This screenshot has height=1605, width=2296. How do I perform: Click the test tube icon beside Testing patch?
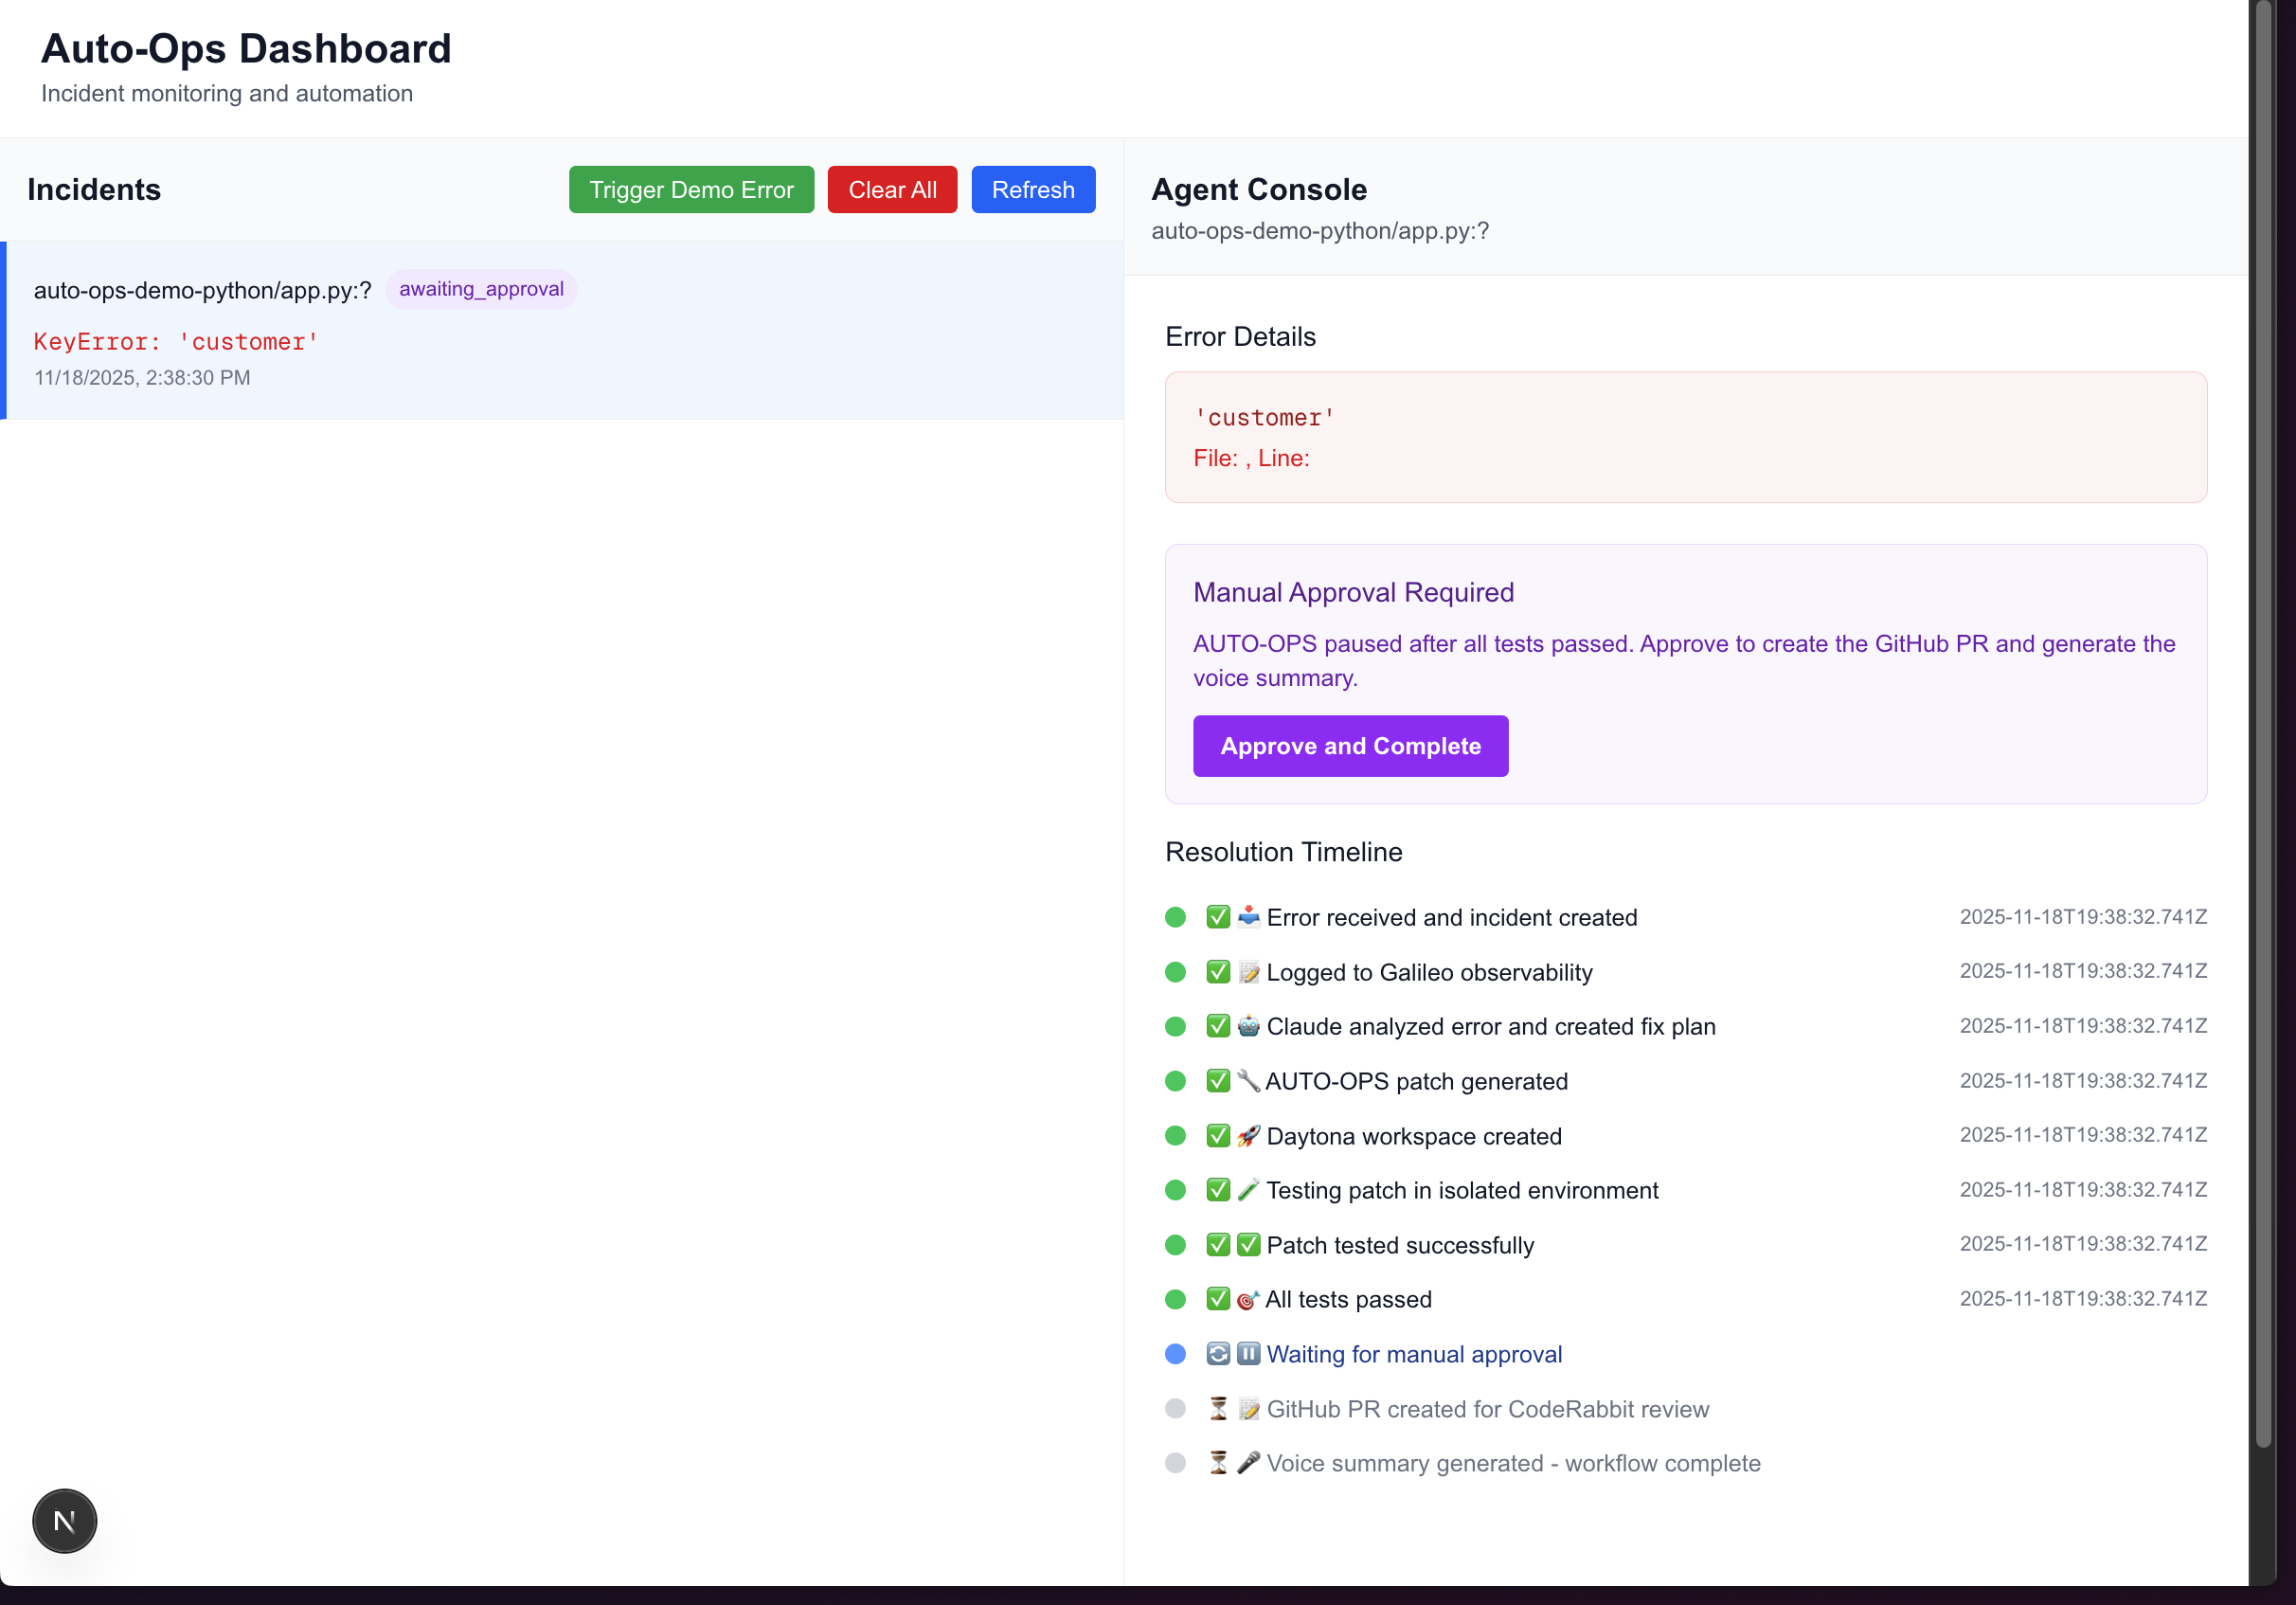tap(1248, 1190)
